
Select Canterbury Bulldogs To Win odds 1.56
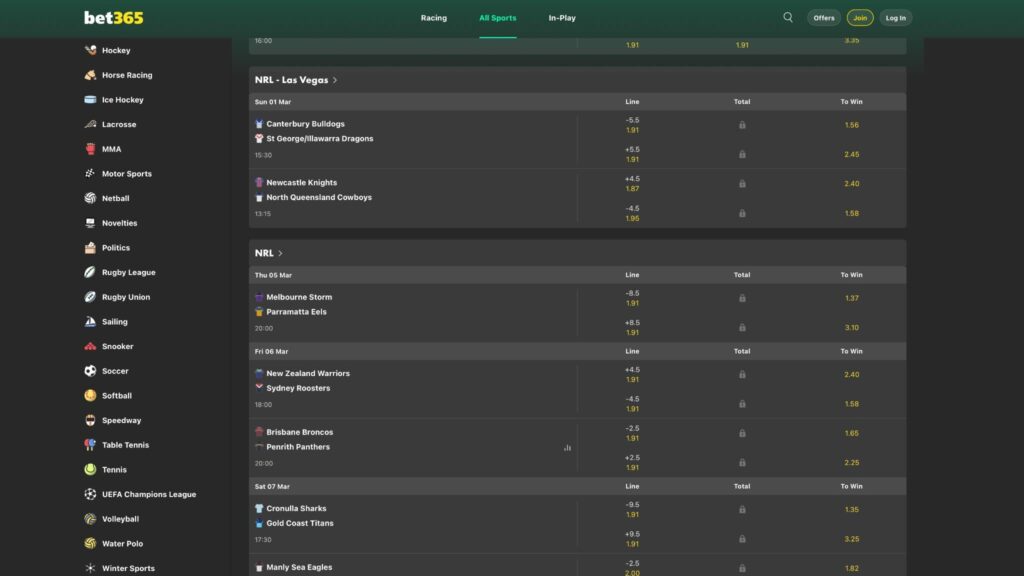tap(851, 125)
